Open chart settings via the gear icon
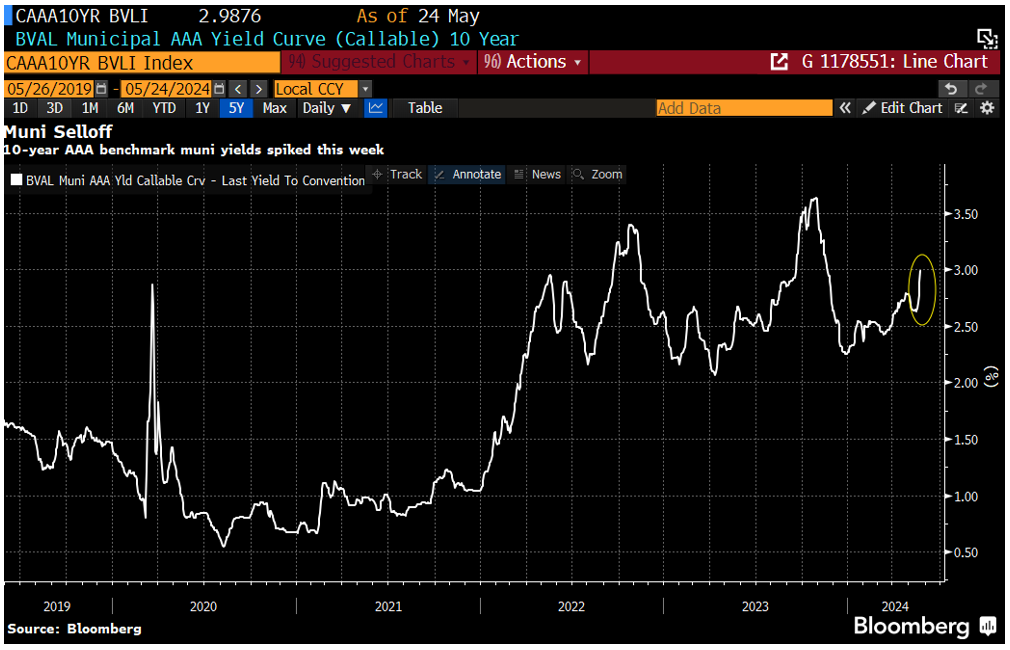1010x650 pixels. click(988, 108)
